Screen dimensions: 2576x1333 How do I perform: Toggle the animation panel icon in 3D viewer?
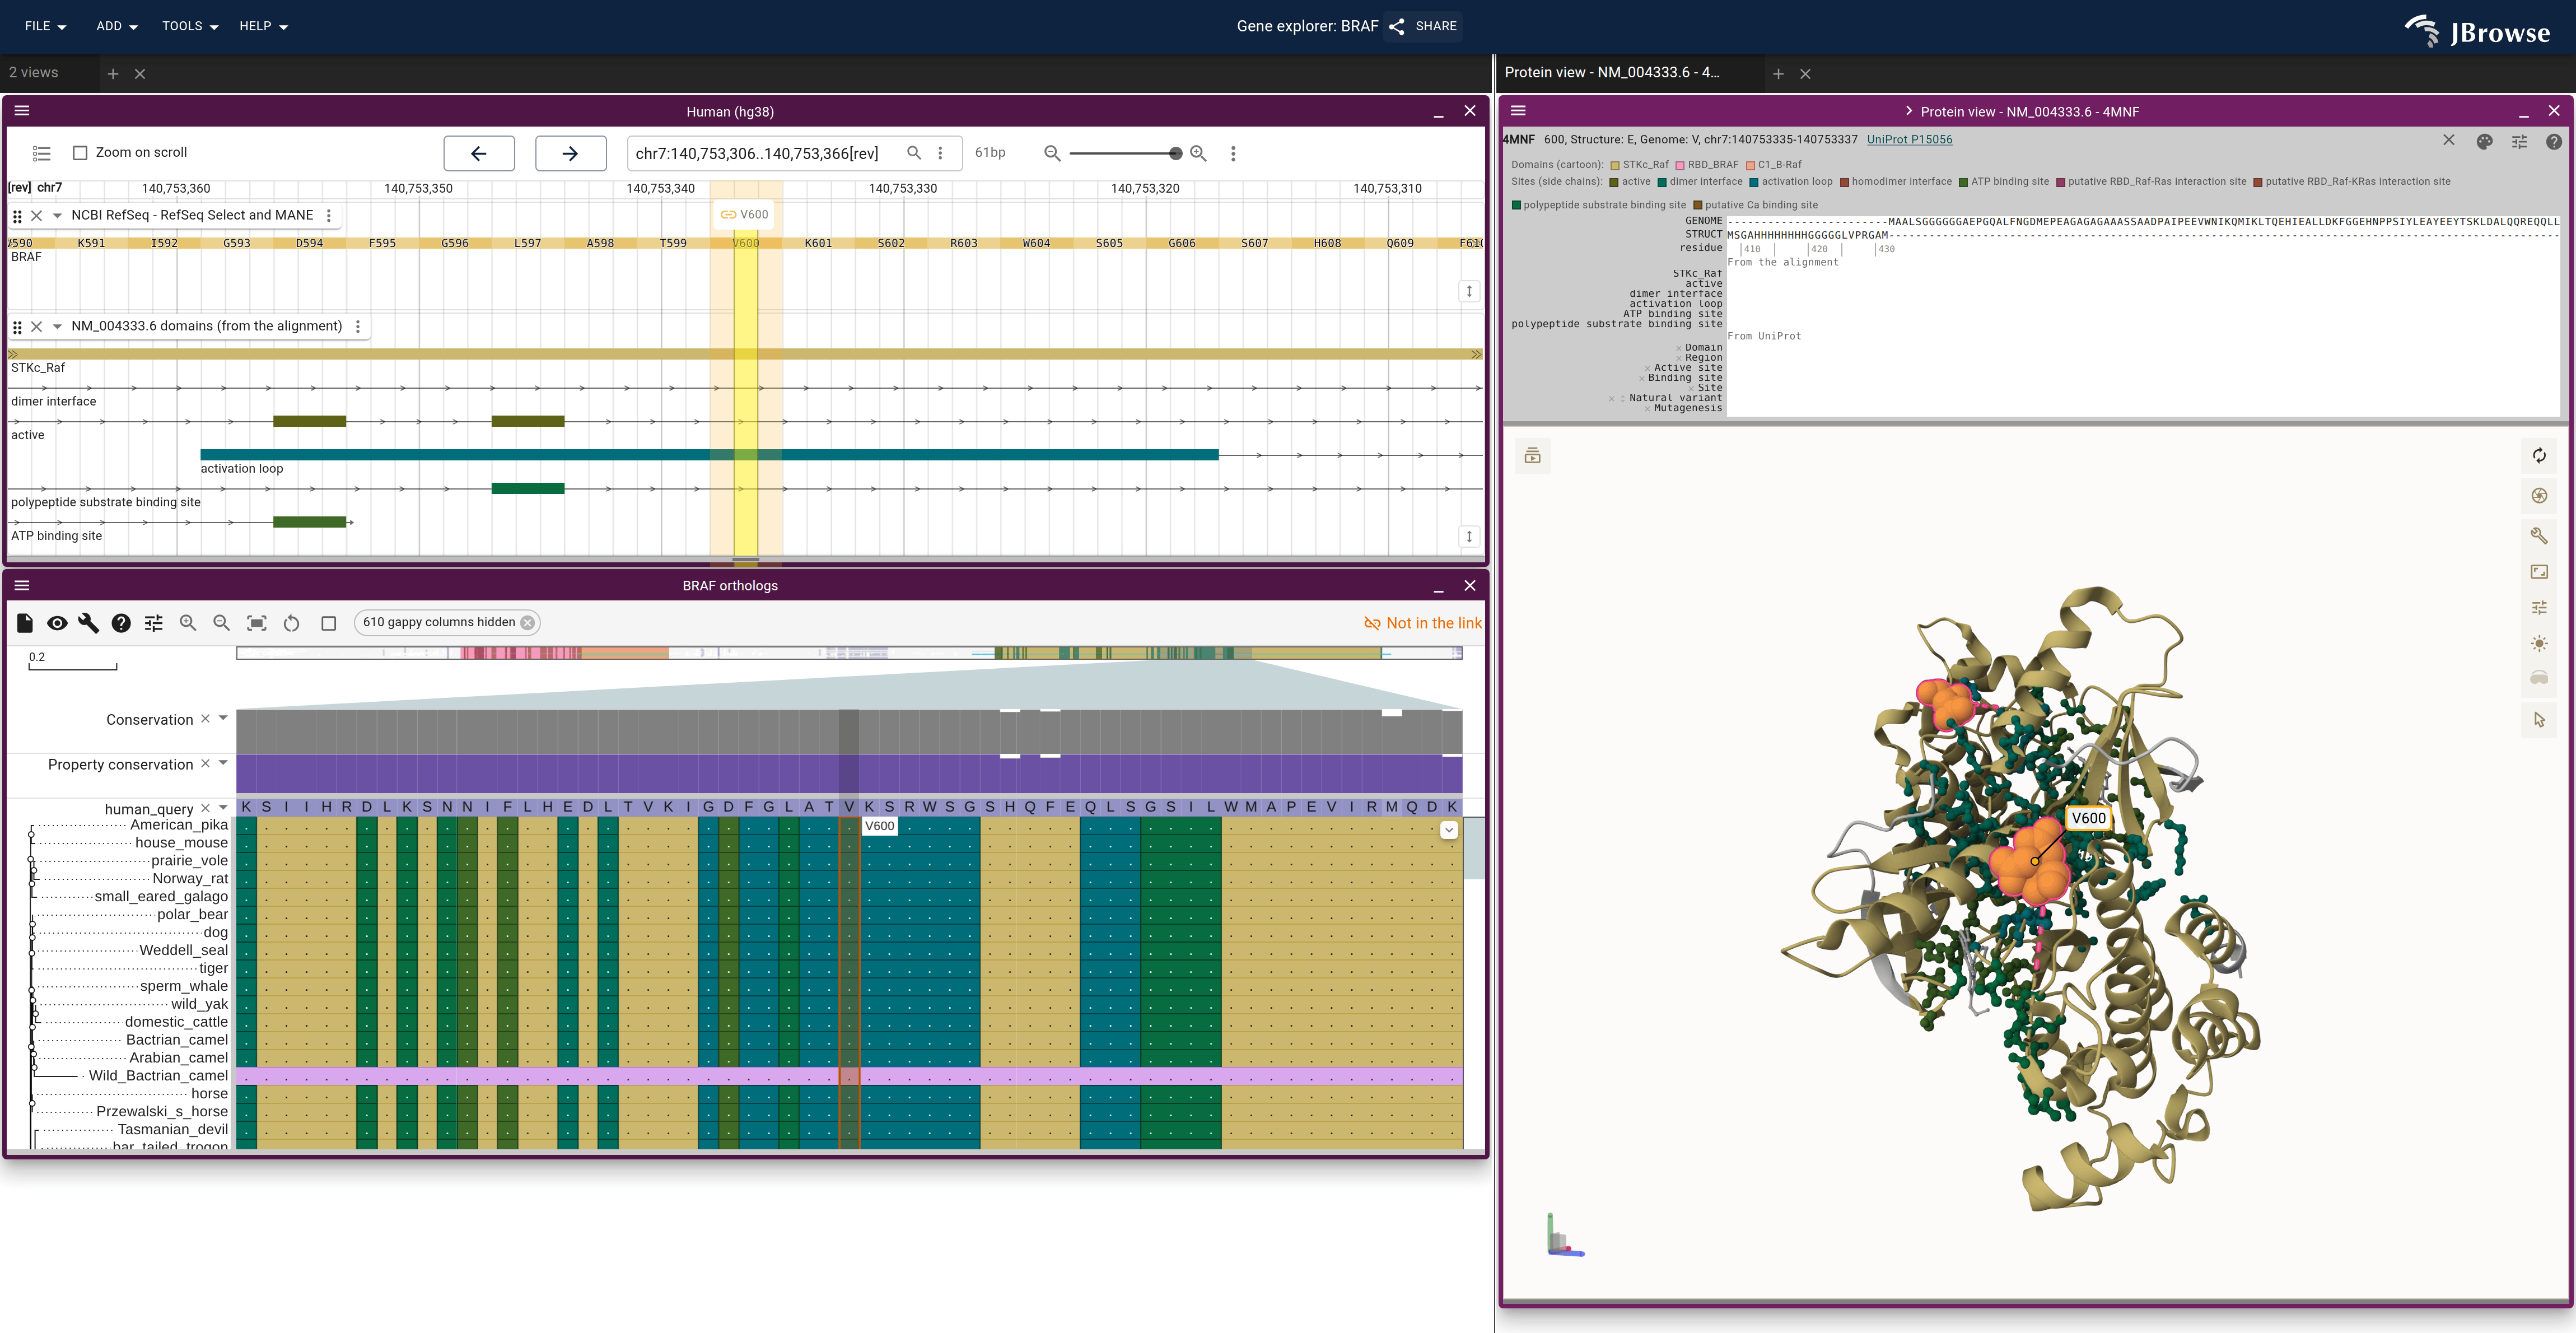1532,456
